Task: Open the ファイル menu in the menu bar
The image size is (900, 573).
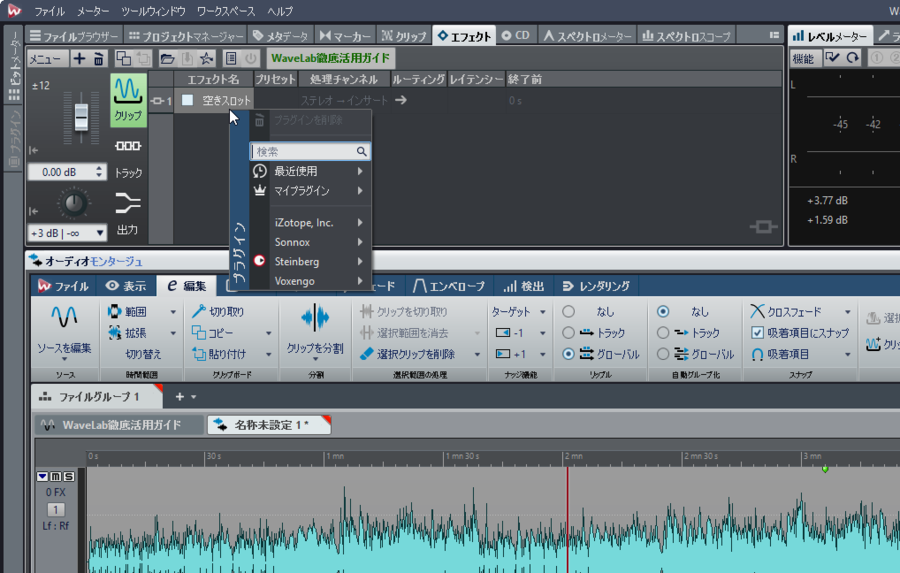Action: coord(49,11)
